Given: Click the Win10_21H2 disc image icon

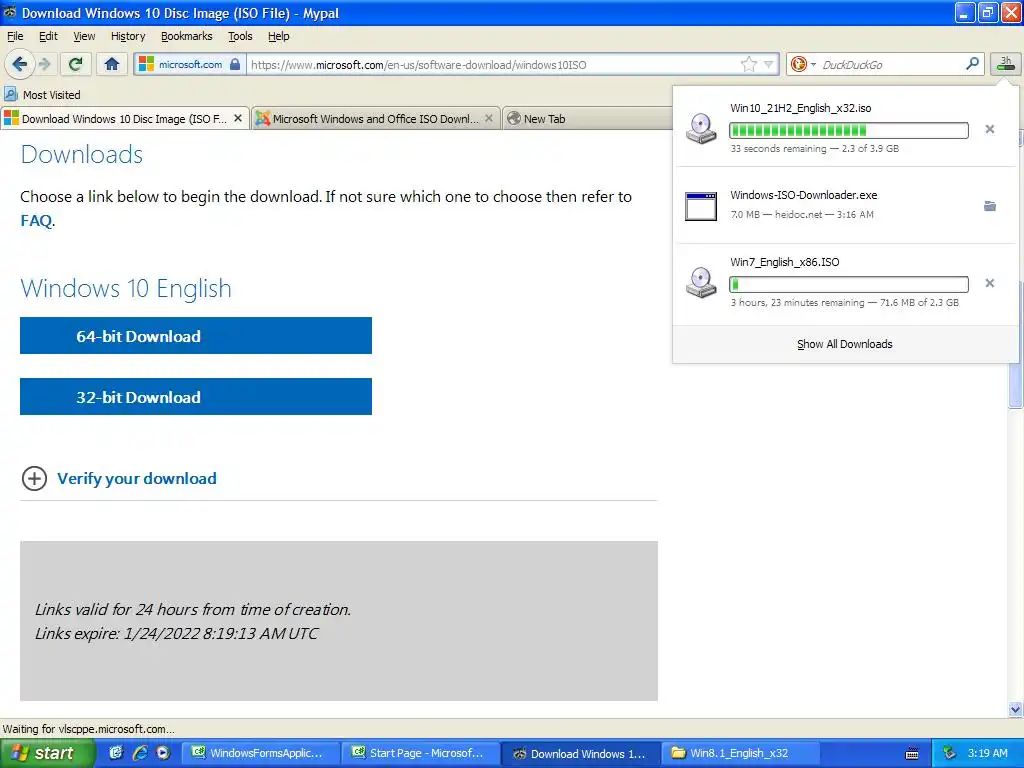Looking at the screenshot, I should (x=701, y=129).
